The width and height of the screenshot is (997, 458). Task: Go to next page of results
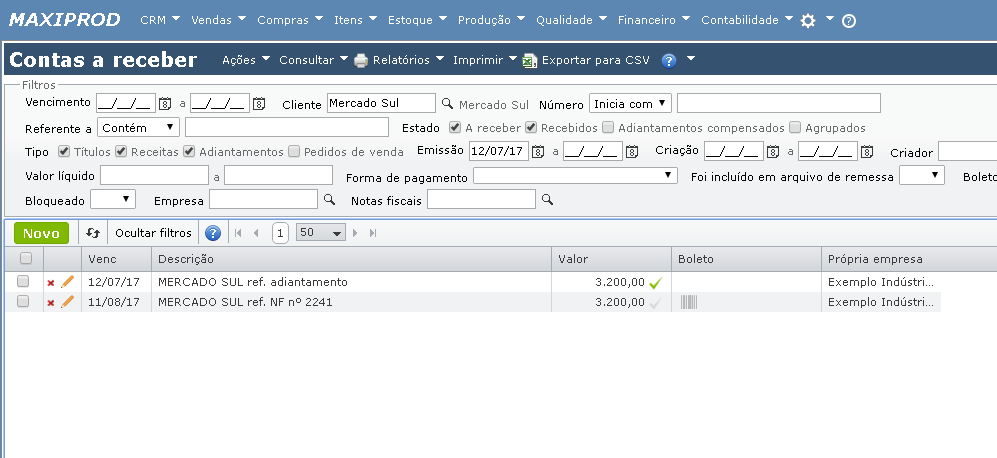355,233
